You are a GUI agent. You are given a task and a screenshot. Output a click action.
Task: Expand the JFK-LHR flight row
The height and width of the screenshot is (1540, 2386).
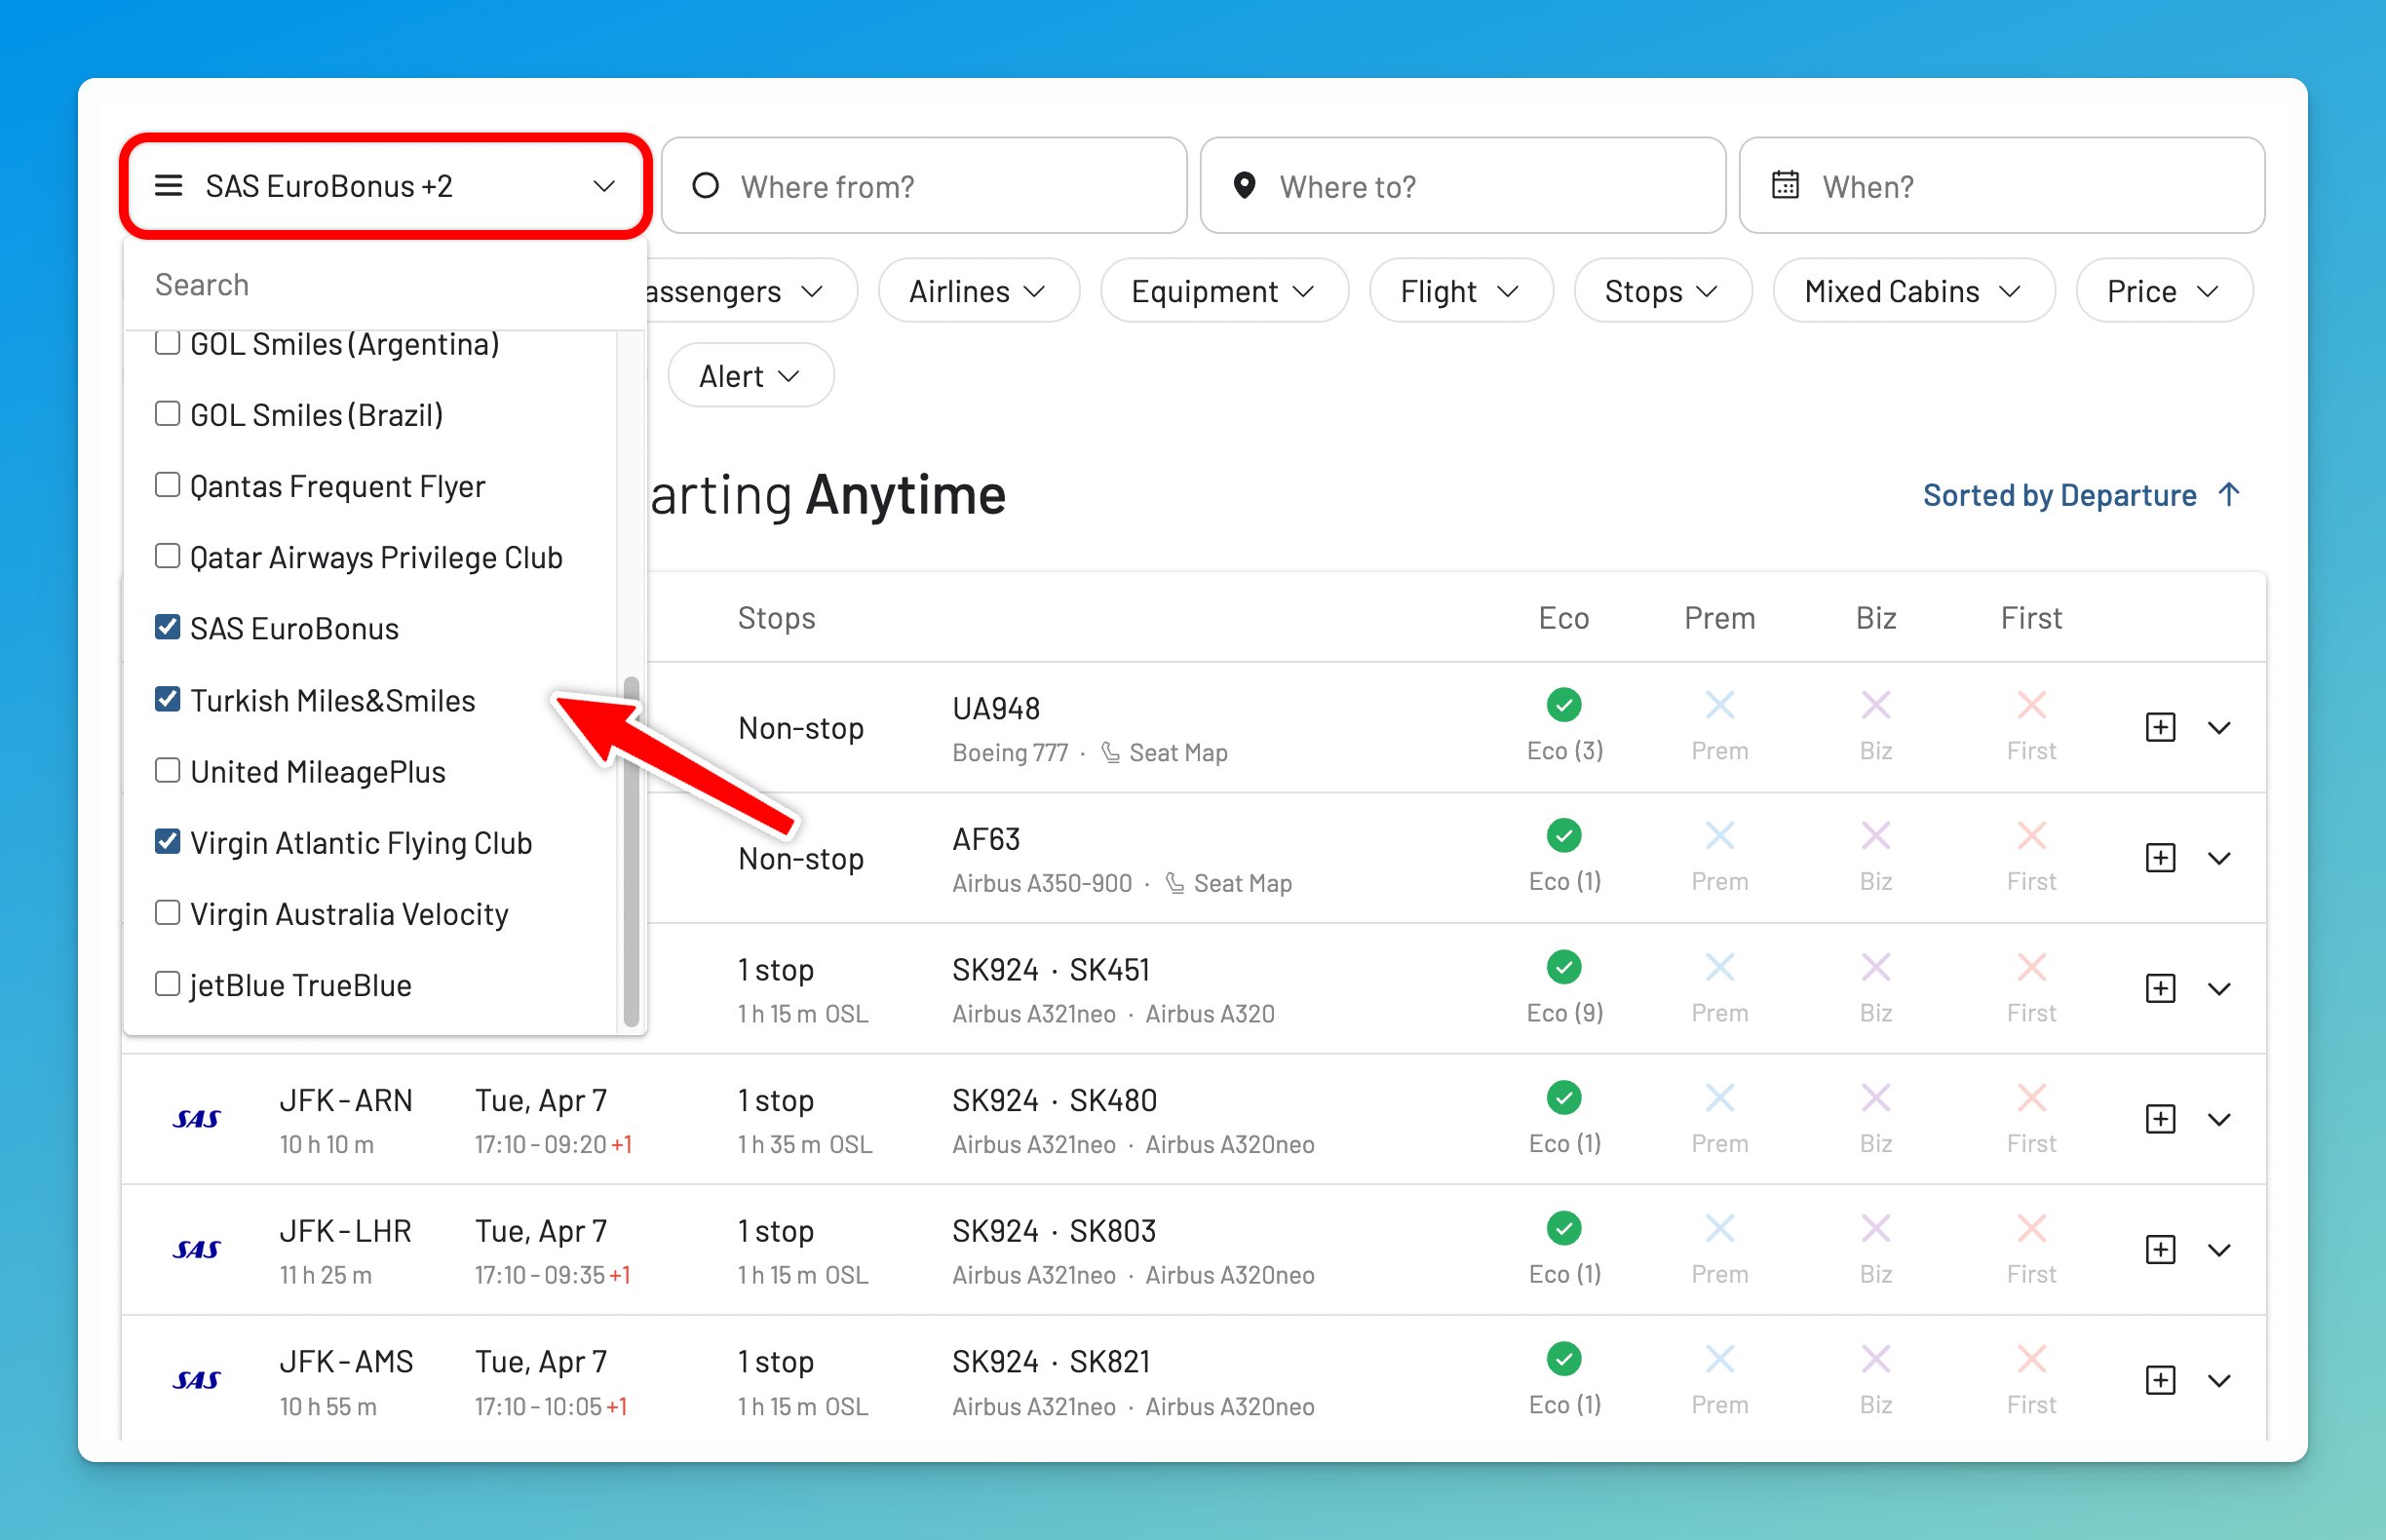(2219, 1251)
